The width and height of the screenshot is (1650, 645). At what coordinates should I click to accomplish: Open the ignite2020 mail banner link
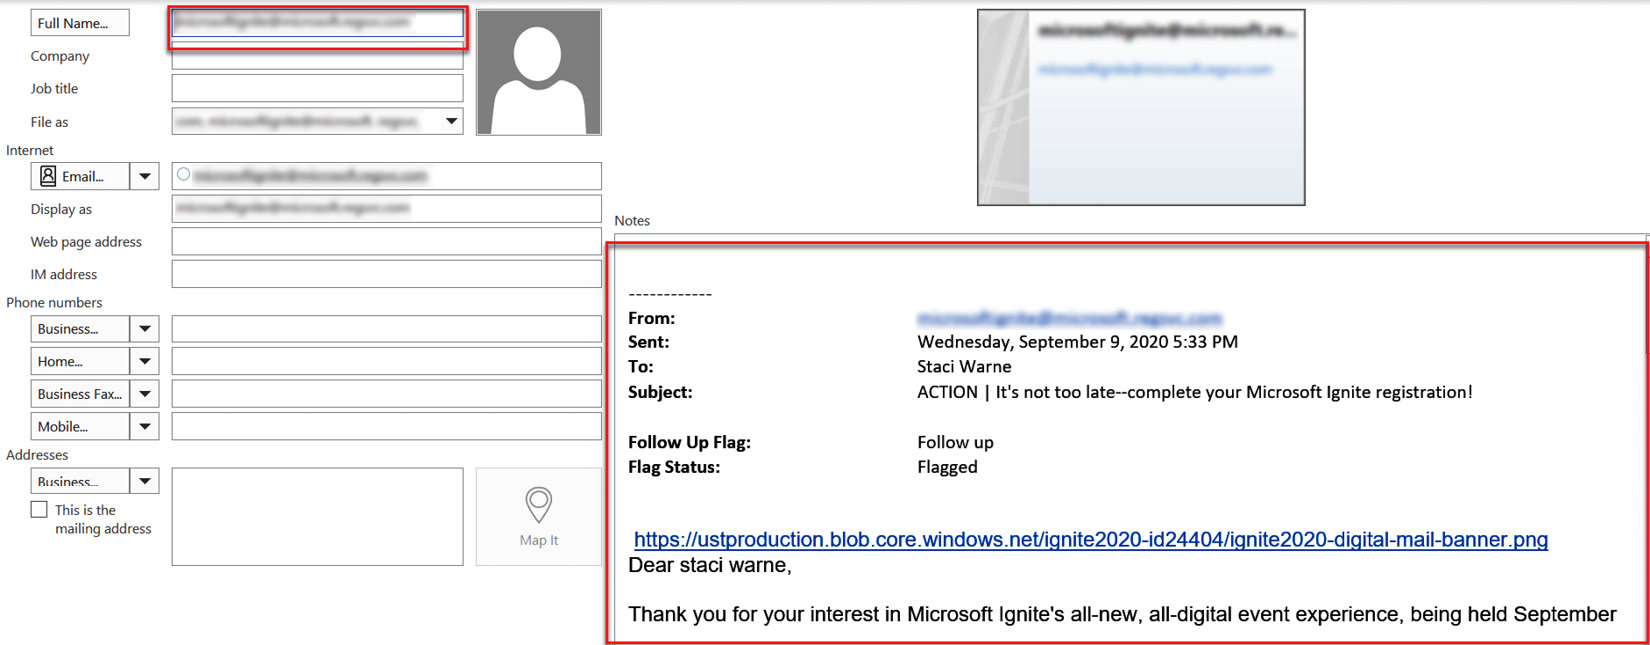tap(1091, 540)
